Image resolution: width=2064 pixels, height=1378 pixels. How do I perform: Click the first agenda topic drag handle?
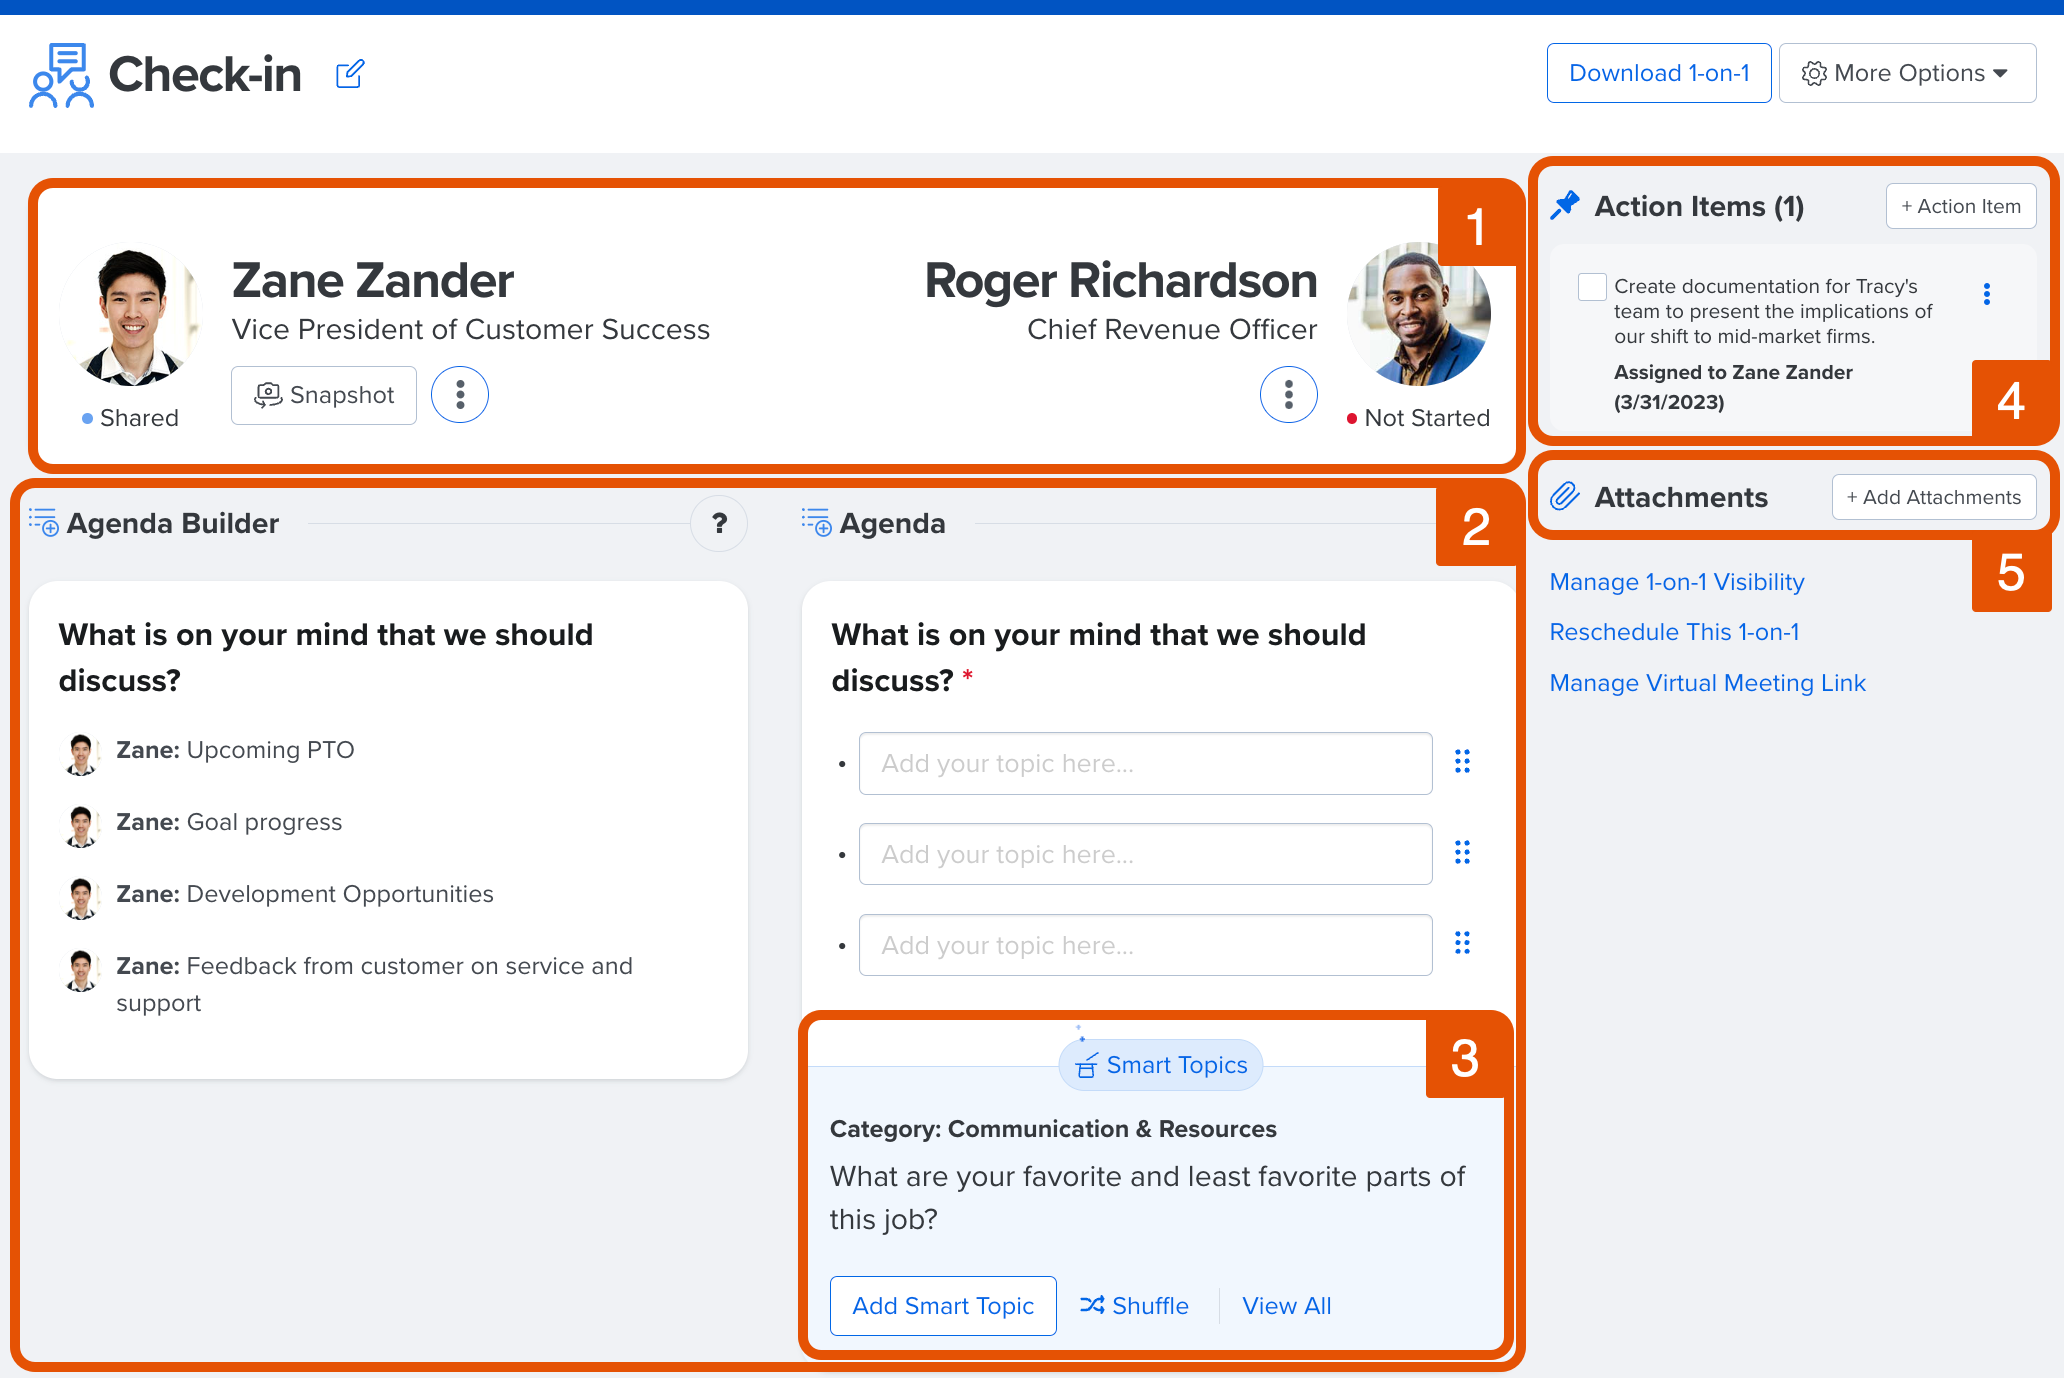(1462, 762)
